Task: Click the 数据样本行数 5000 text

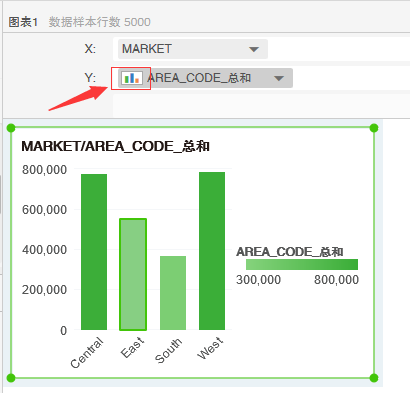Action: point(100,22)
